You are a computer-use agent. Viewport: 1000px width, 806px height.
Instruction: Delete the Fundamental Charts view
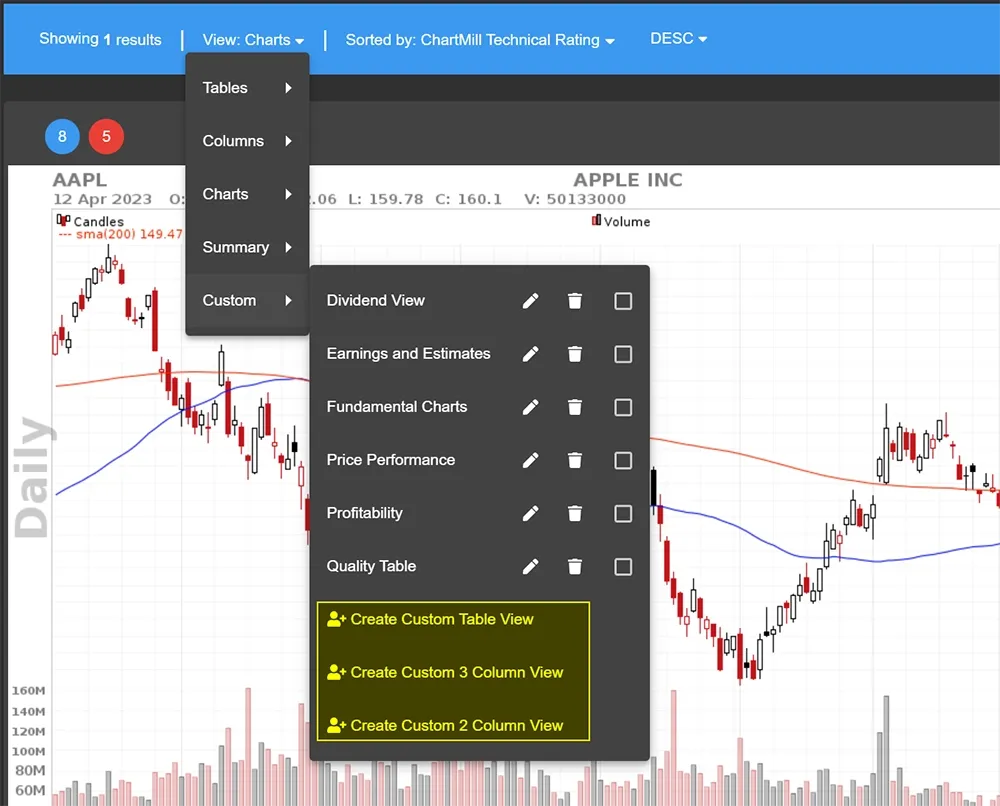click(575, 407)
